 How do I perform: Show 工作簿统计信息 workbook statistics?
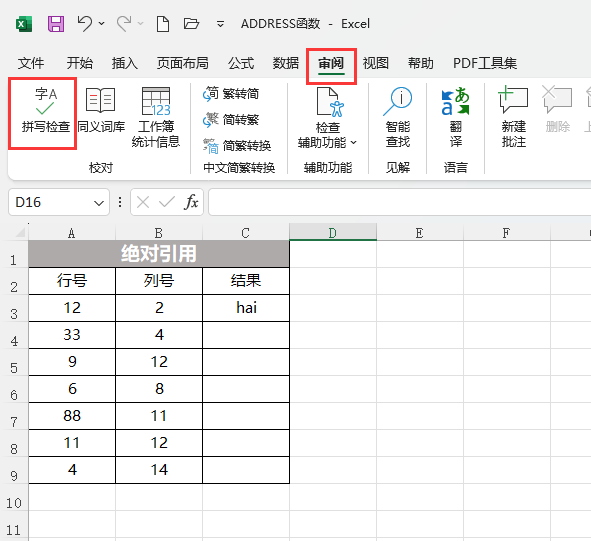156,117
